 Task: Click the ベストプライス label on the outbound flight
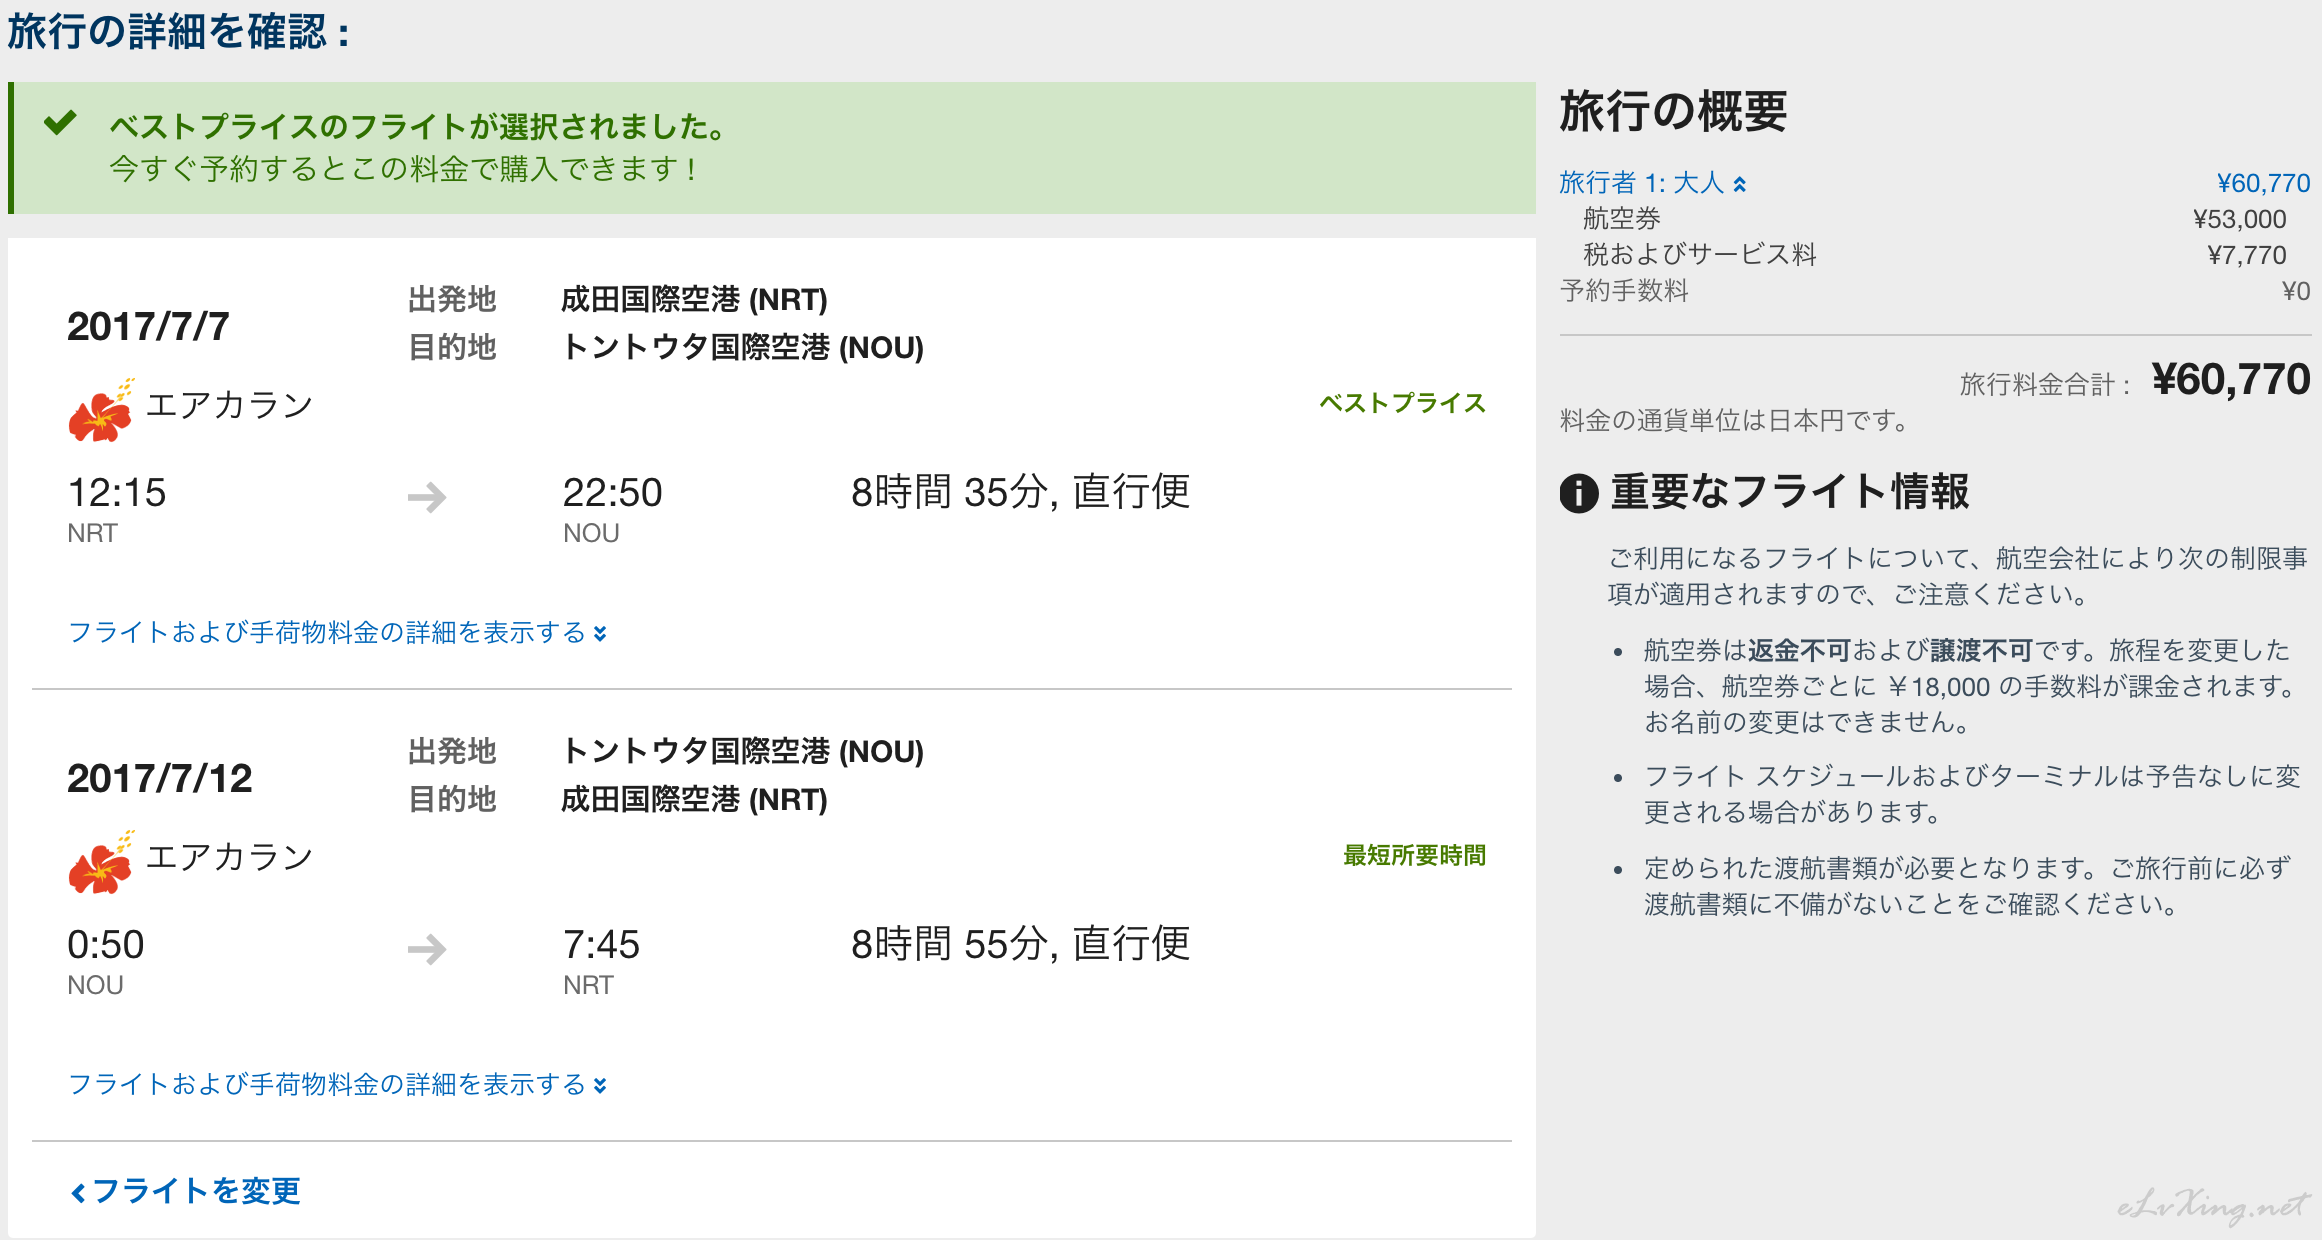(x=1402, y=403)
